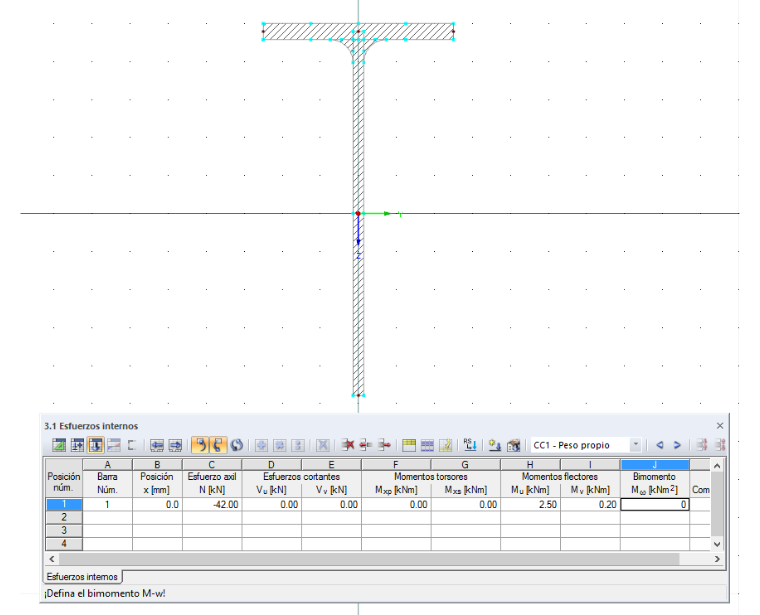Click column header A
Image resolution: width=760 pixels, height=615 pixels.
[107, 465]
